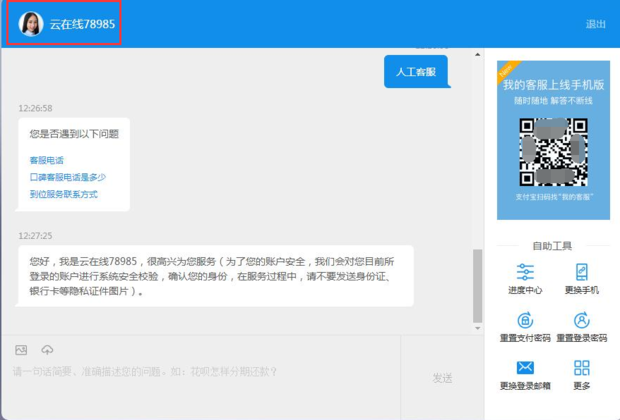620x420 pixels.
Task: Open the 更多 grid icon
Action: coord(581,368)
